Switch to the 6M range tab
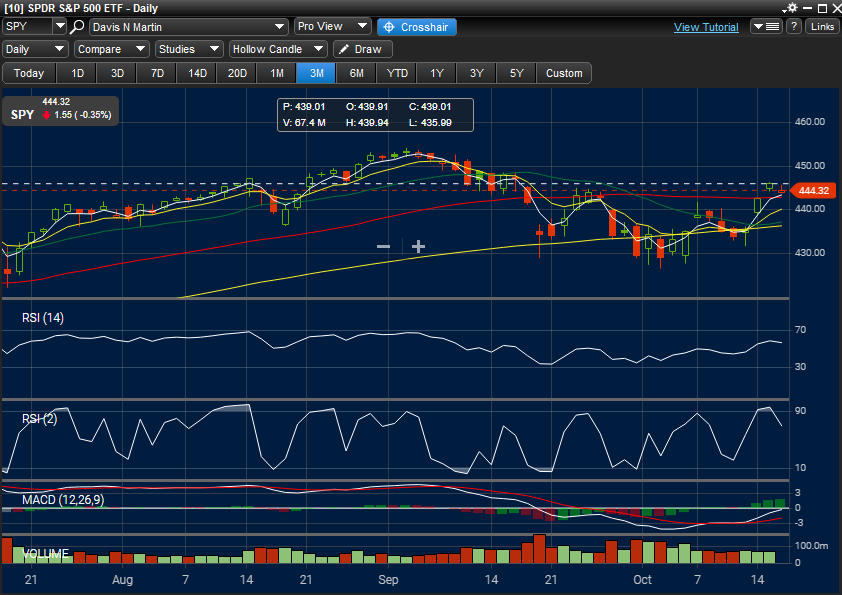Screen dimensions: 842x595 [357, 73]
